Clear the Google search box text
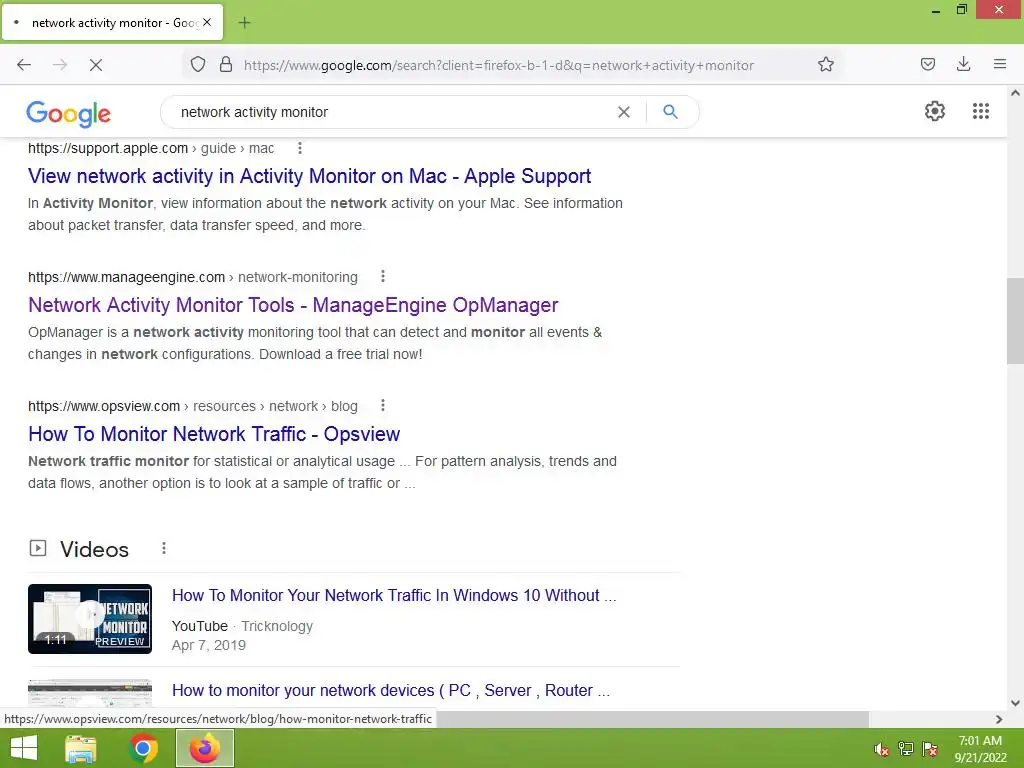This screenshot has width=1024, height=768. point(624,112)
